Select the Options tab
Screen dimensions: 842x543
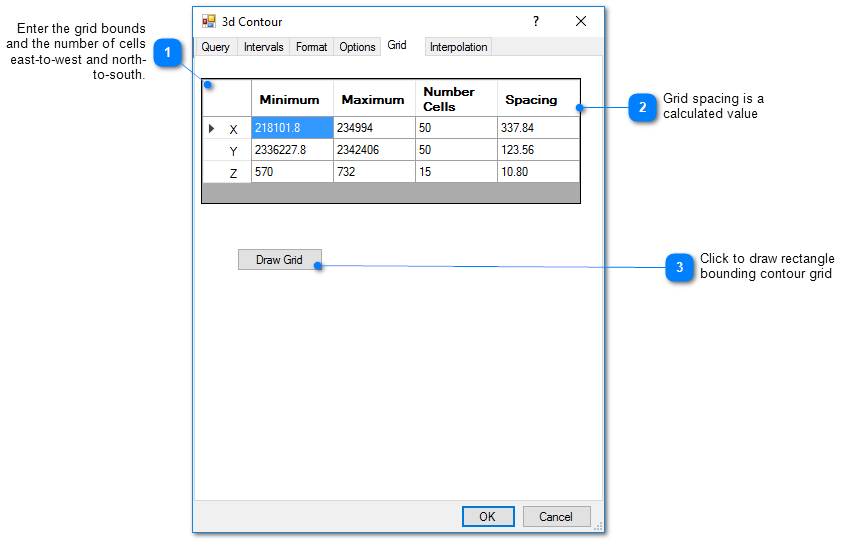[357, 47]
